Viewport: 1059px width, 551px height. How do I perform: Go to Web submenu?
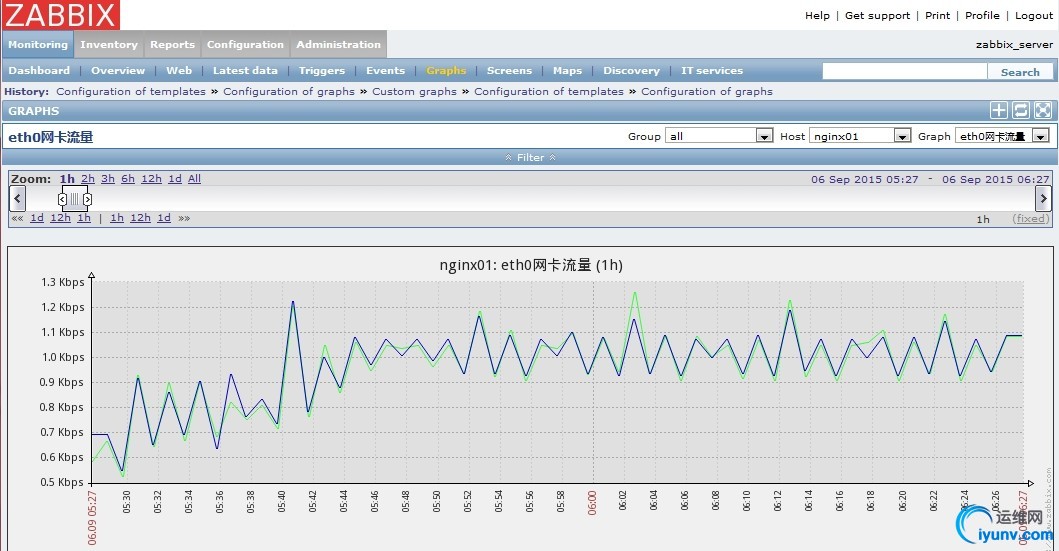pos(179,70)
